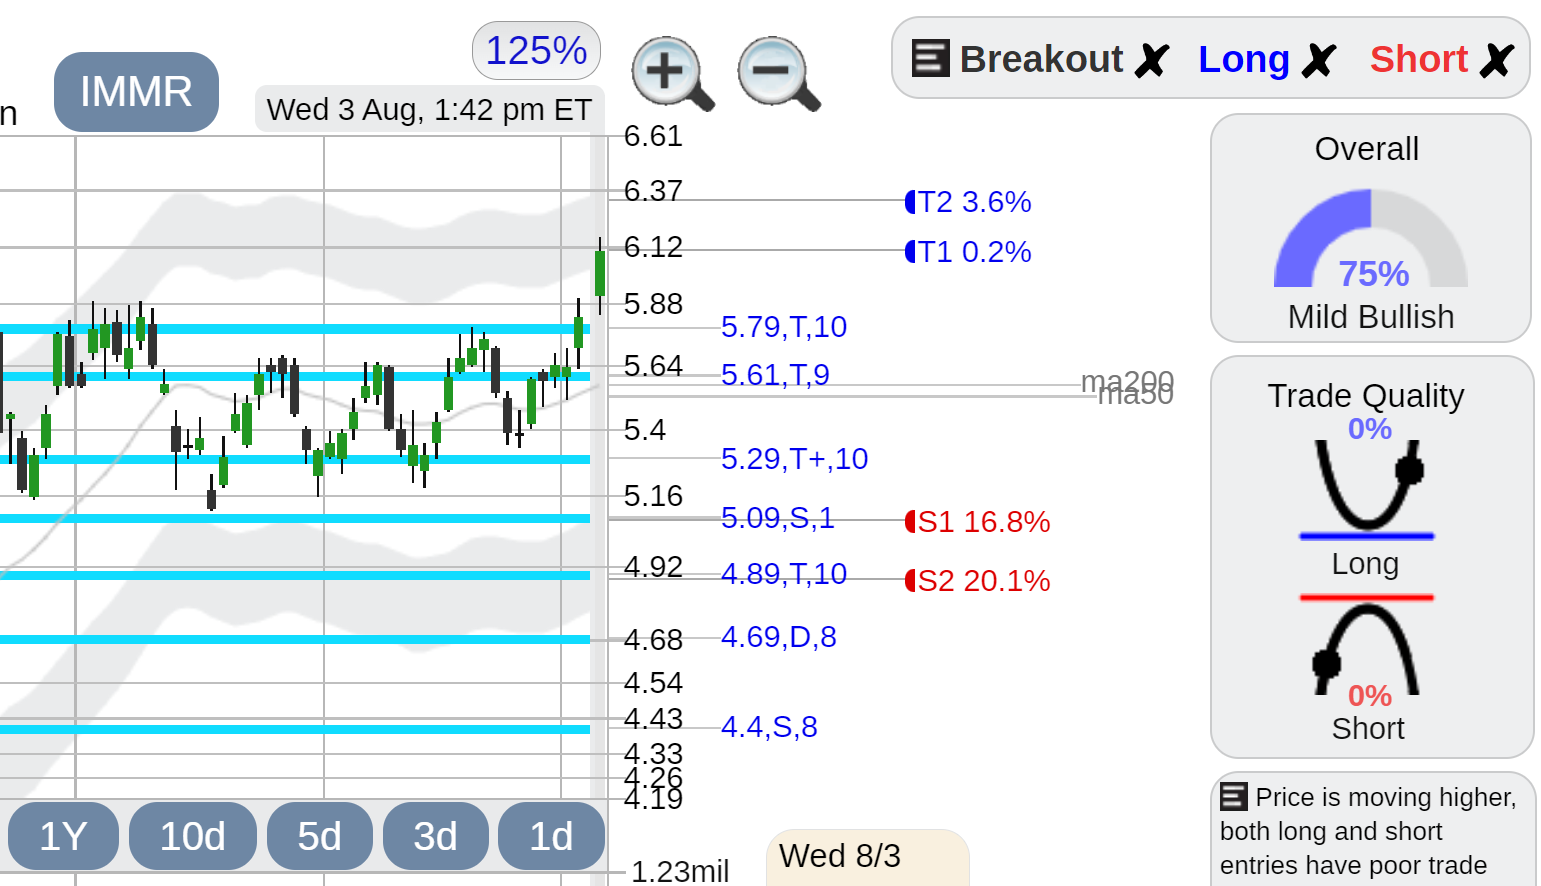Screen dimensions: 1541x886
Task: Select the 1Y timeframe tab
Action: tap(63, 836)
